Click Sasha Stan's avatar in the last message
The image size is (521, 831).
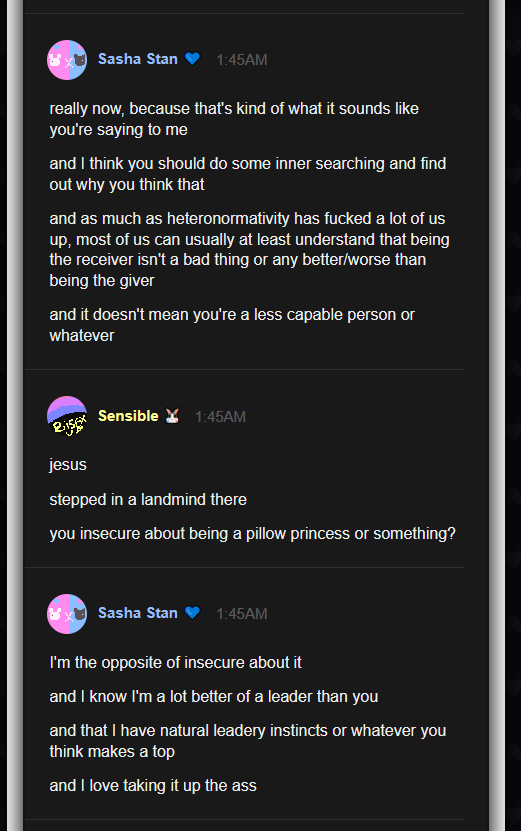[67, 614]
